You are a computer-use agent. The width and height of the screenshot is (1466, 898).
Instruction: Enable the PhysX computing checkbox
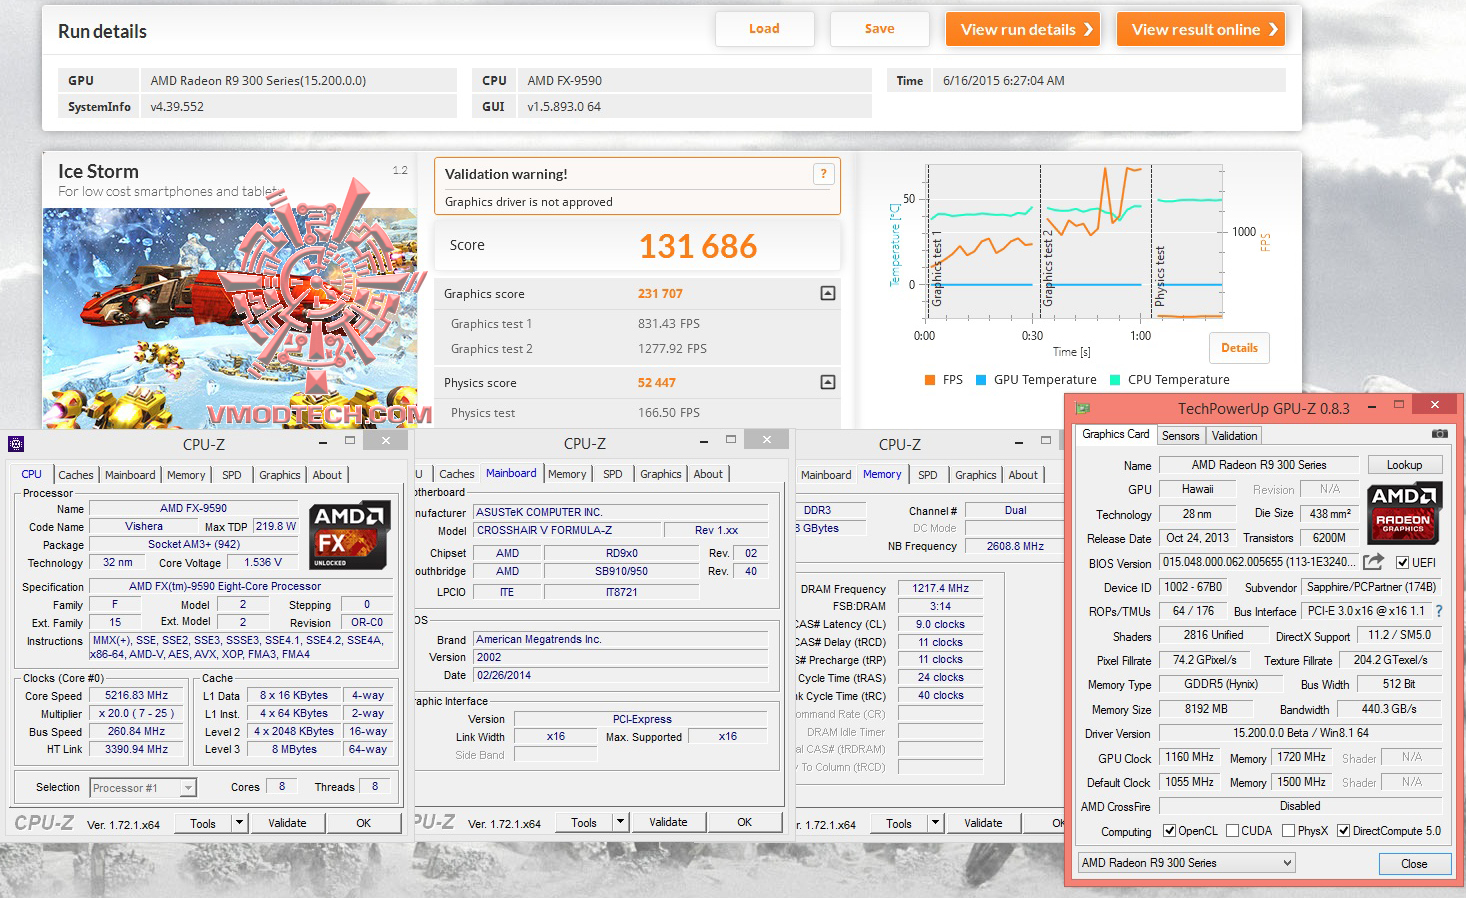1288,831
